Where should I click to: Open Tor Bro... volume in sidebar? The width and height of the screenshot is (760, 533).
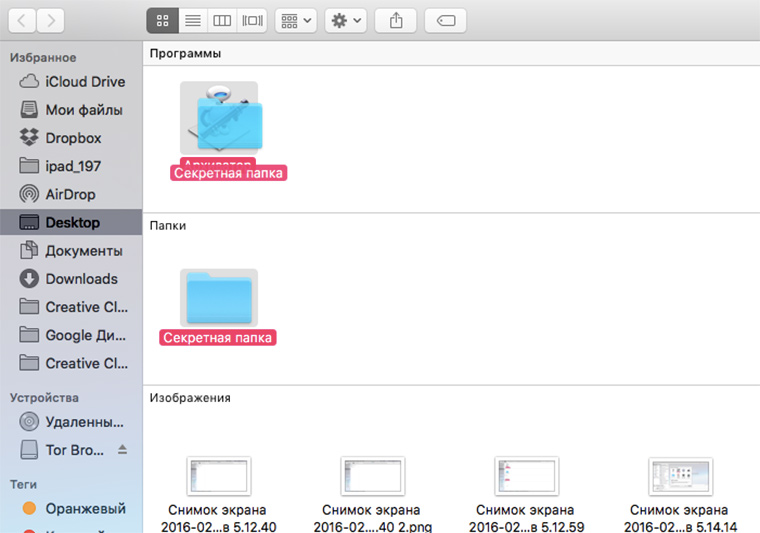(71, 450)
